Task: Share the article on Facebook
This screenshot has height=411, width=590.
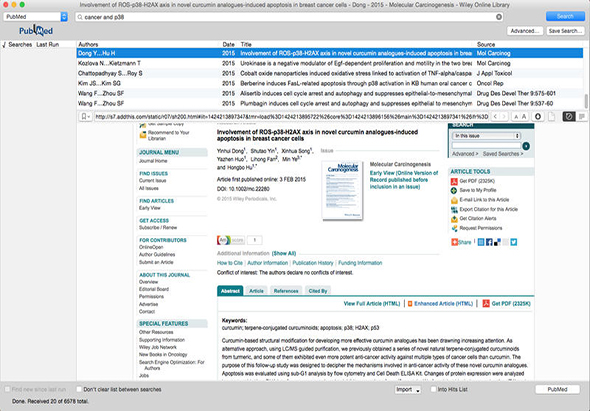Action: [489, 242]
